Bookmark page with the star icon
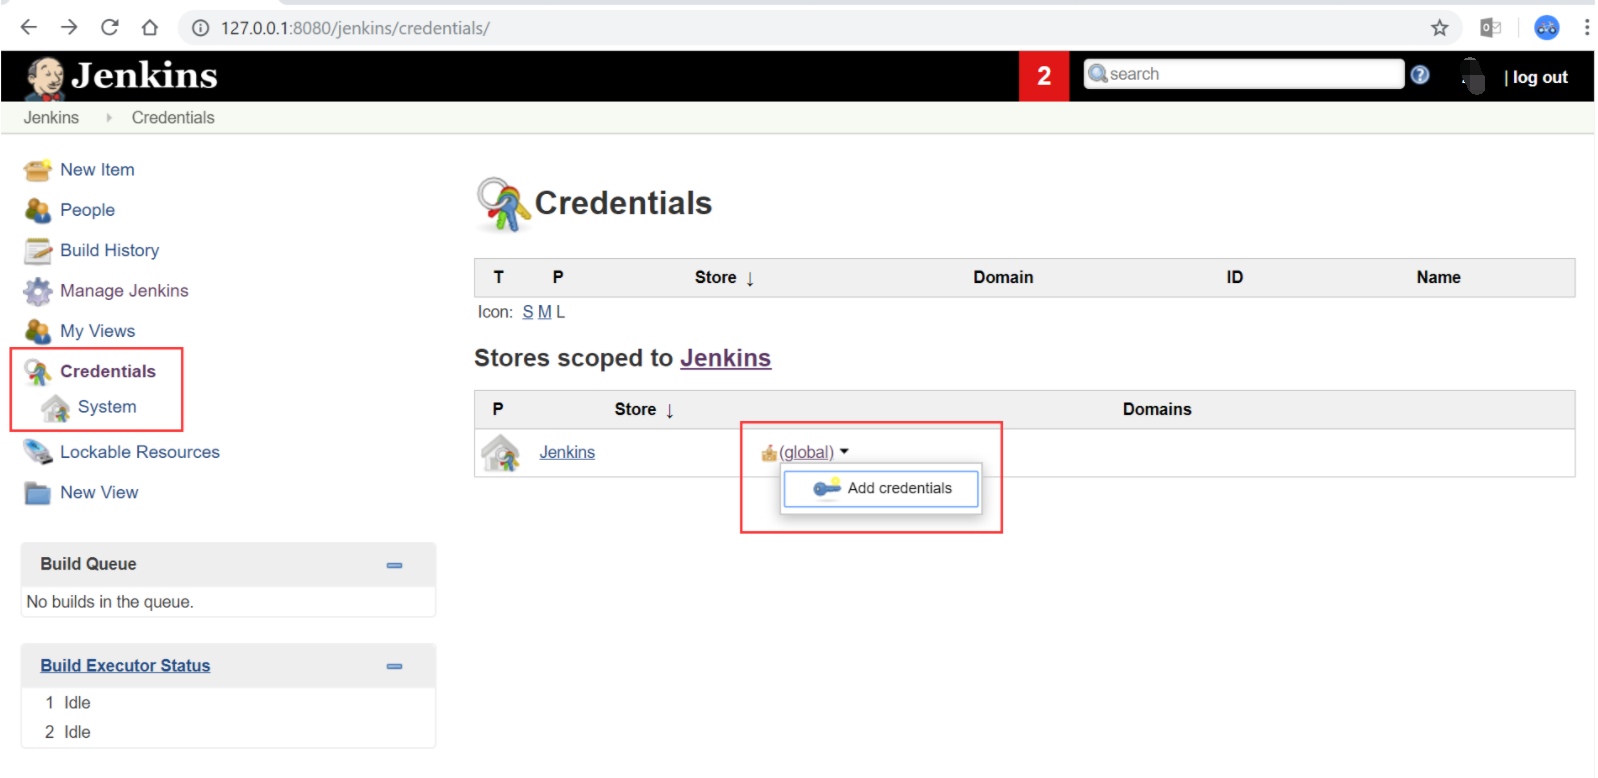The height and width of the screenshot is (778, 1598). (1440, 28)
